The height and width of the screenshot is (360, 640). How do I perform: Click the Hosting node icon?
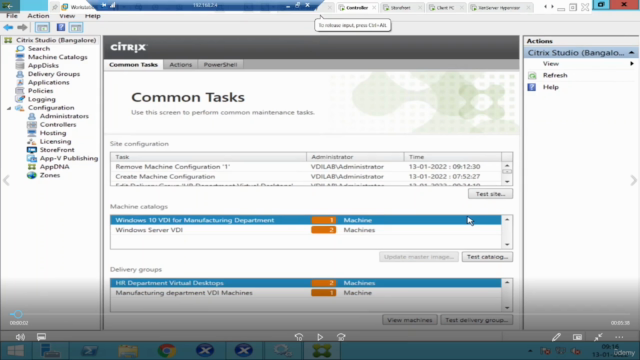[x=32, y=133]
